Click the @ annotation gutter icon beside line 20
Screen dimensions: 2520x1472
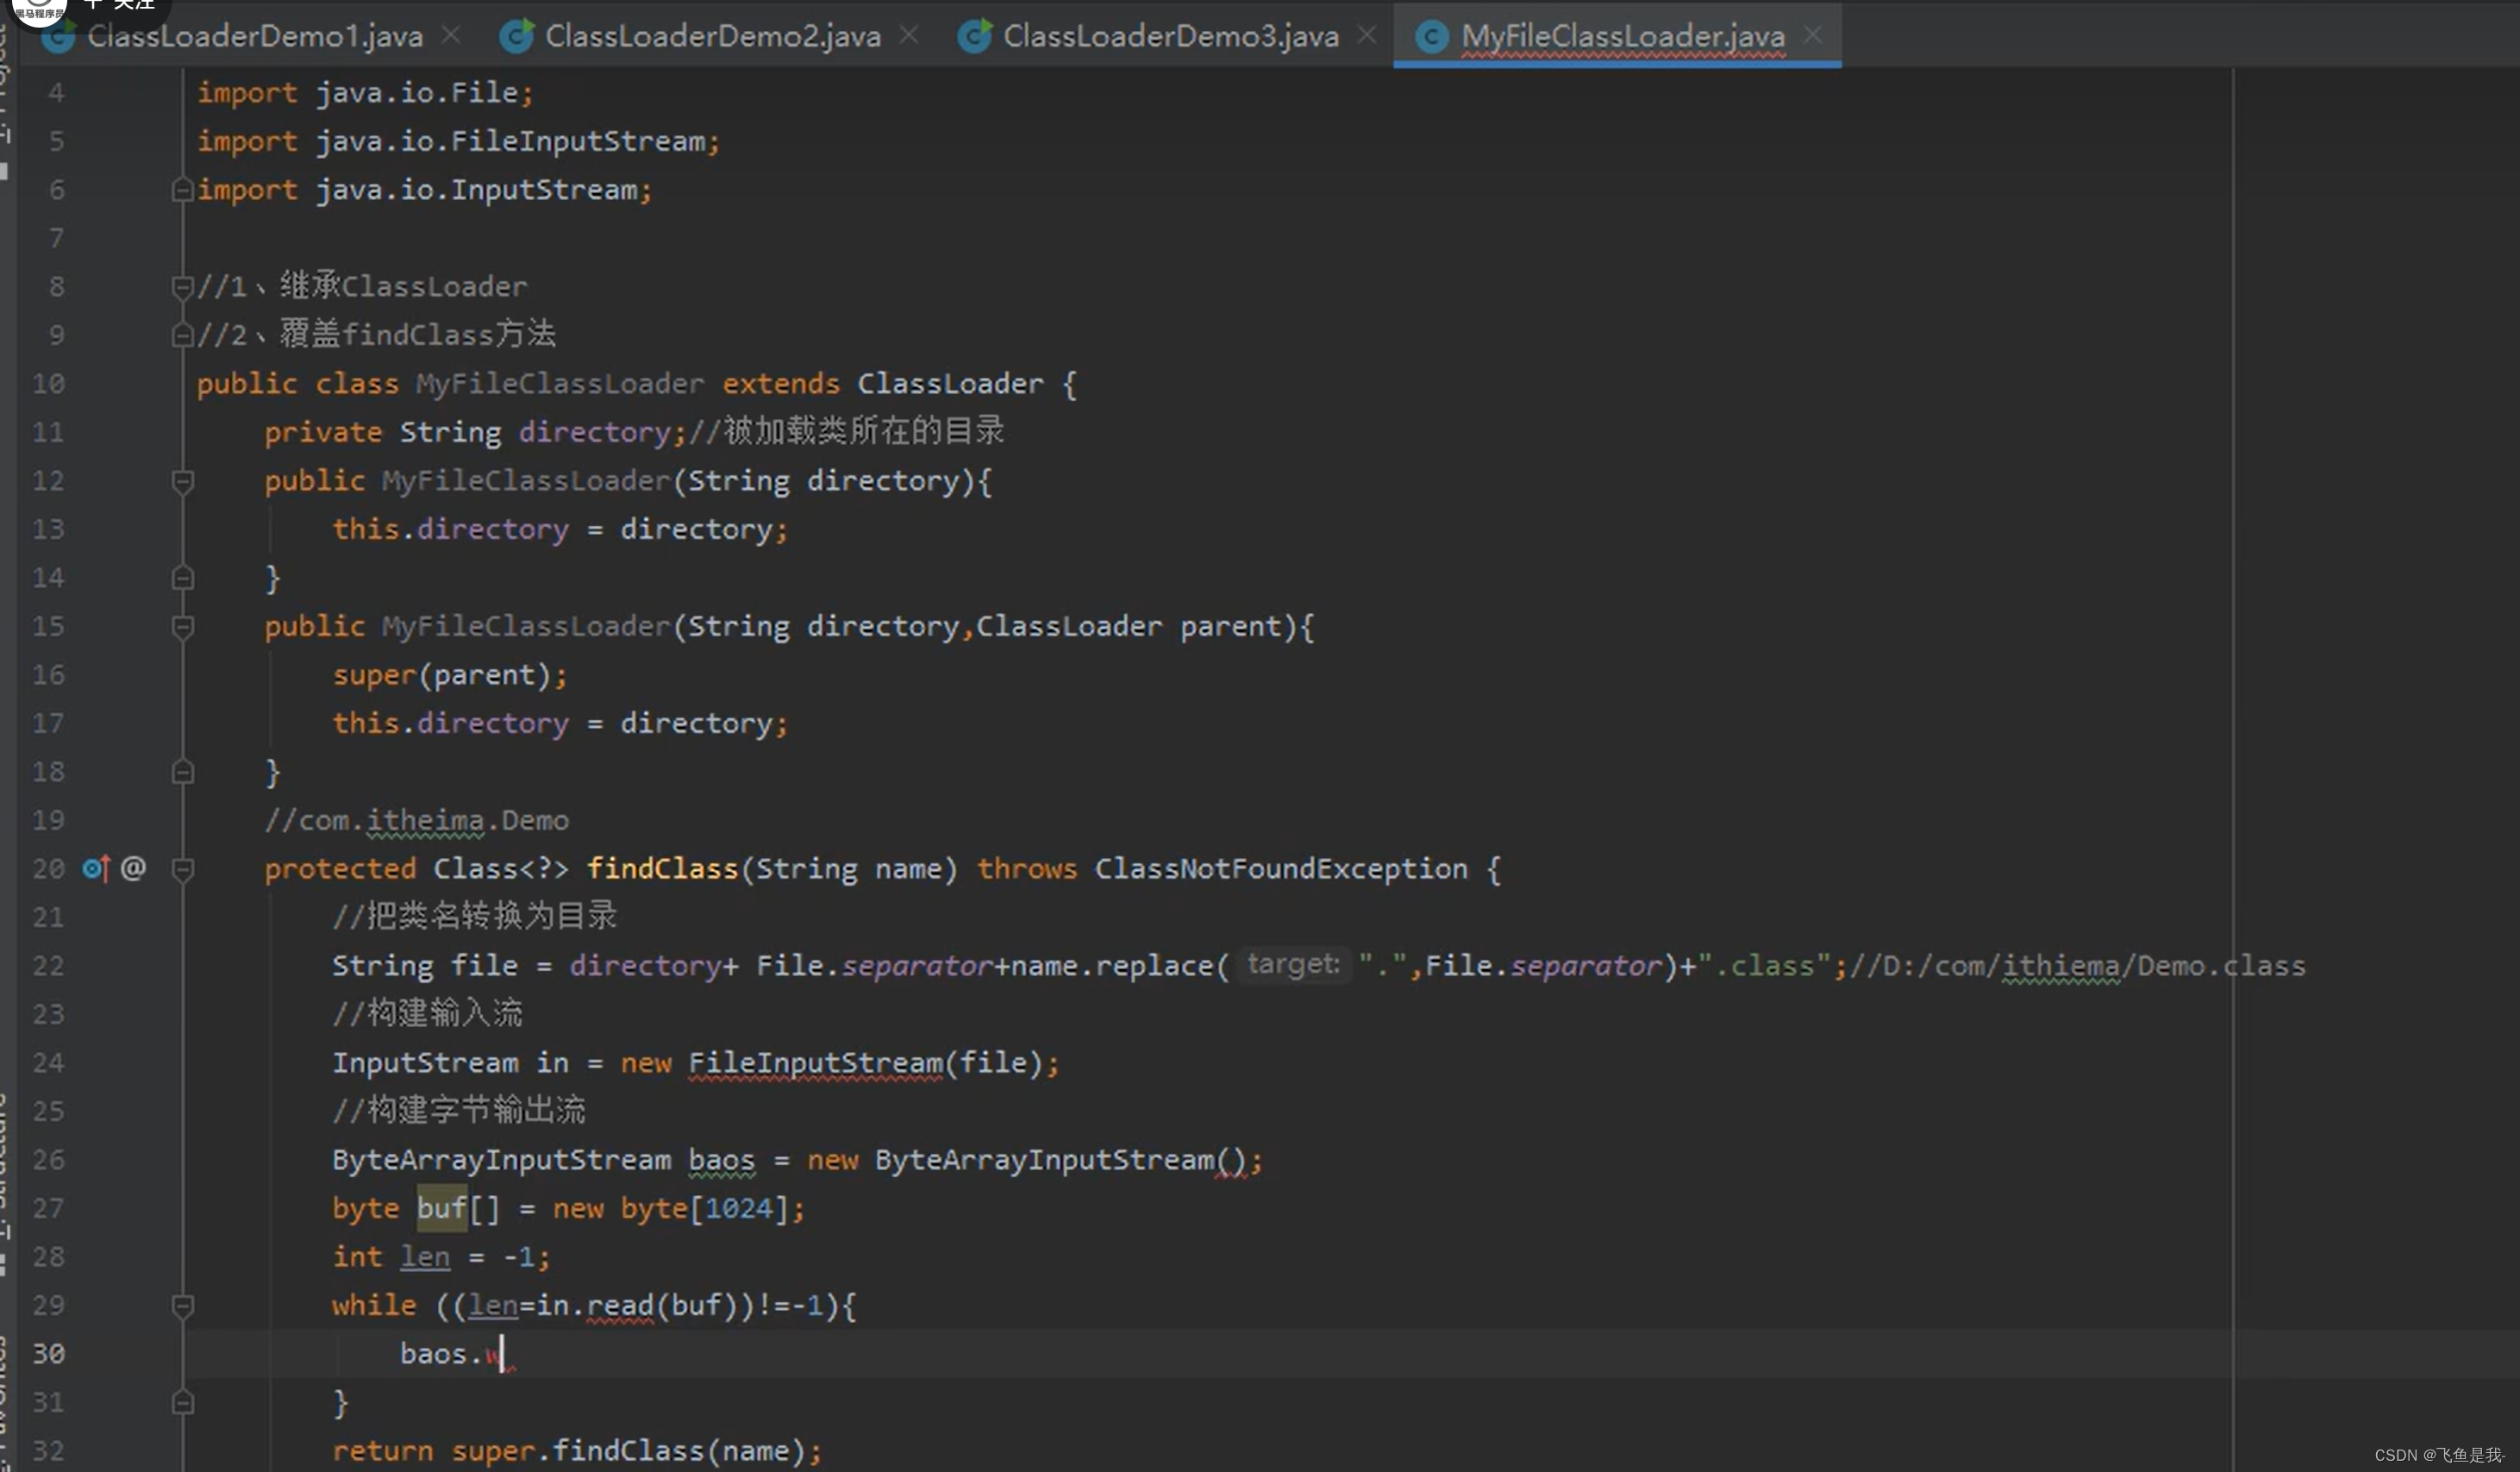coord(133,868)
